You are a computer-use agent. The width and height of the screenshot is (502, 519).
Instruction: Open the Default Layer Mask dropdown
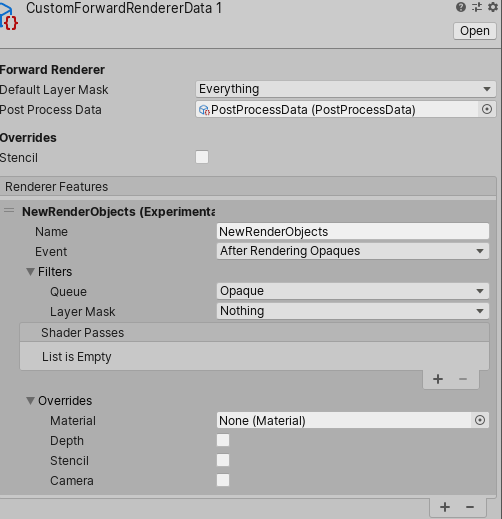click(346, 89)
